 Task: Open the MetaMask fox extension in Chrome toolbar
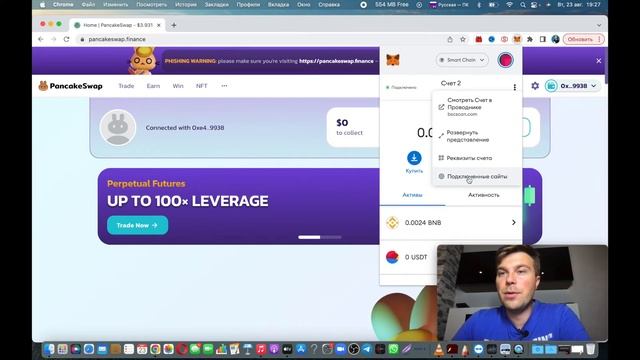(x=517, y=39)
